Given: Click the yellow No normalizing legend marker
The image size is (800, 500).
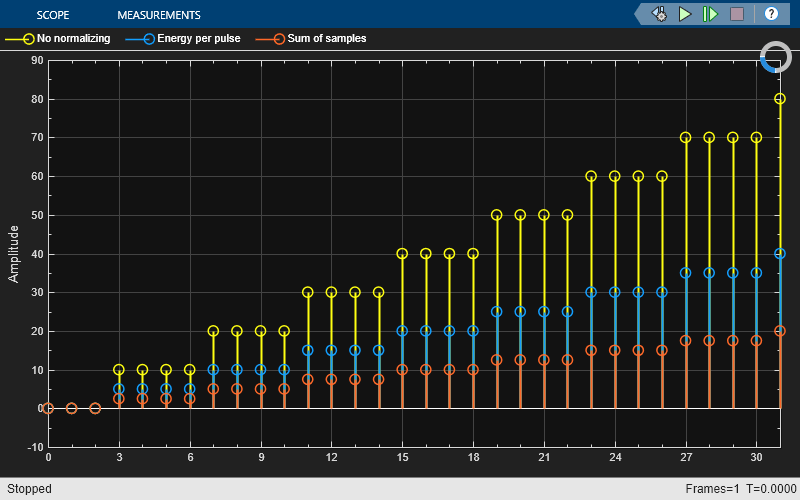Looking at the screenshot, I should (x=26, y=39).
